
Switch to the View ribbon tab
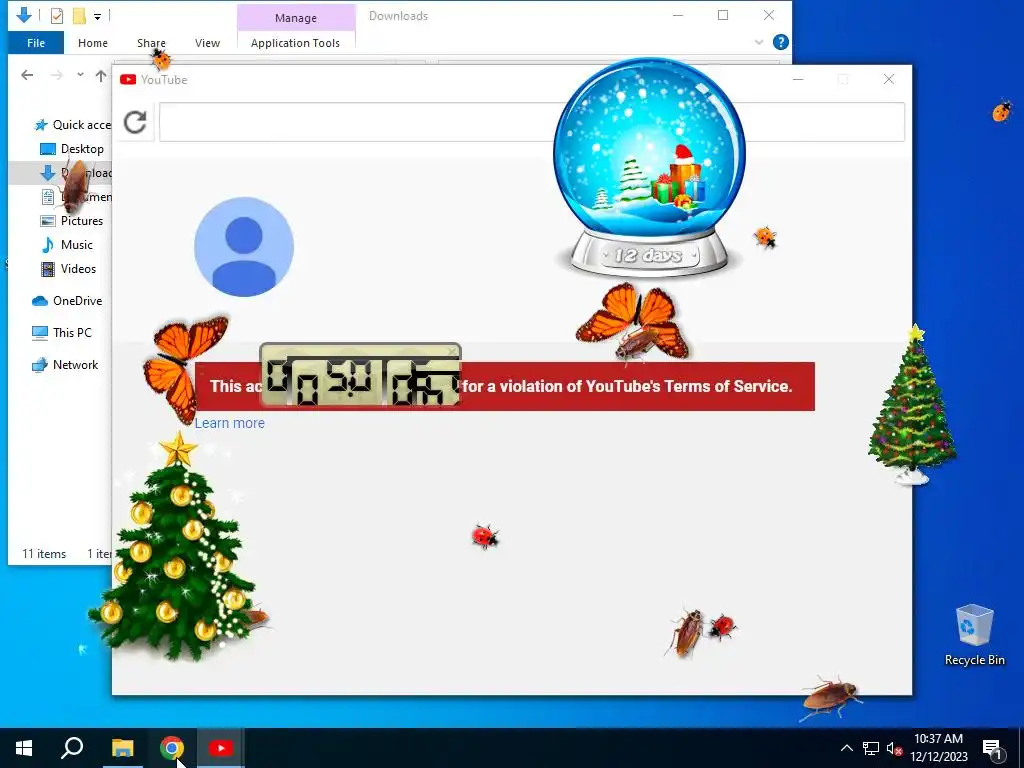pyautogui.click(x=207, y=43)
